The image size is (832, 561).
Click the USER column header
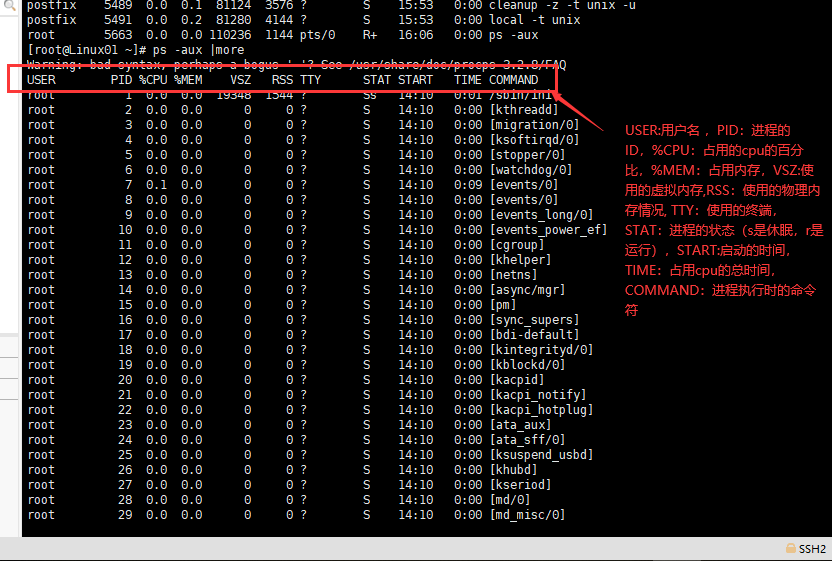[41, 80]
